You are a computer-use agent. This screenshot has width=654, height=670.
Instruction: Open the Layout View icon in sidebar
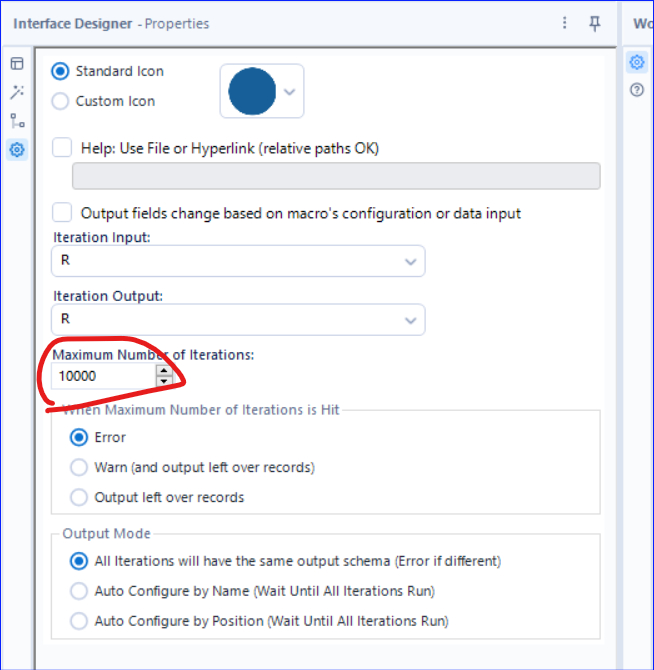click(17, 64)
